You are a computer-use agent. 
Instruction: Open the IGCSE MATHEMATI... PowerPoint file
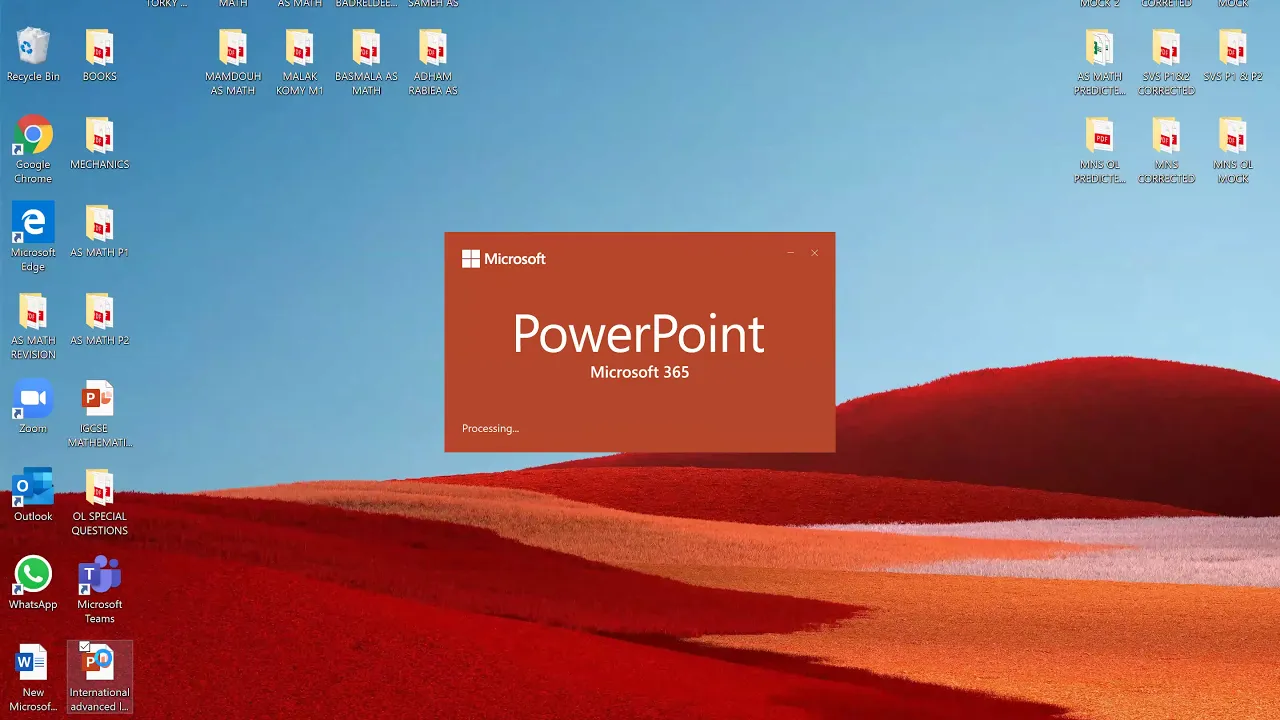99,415
